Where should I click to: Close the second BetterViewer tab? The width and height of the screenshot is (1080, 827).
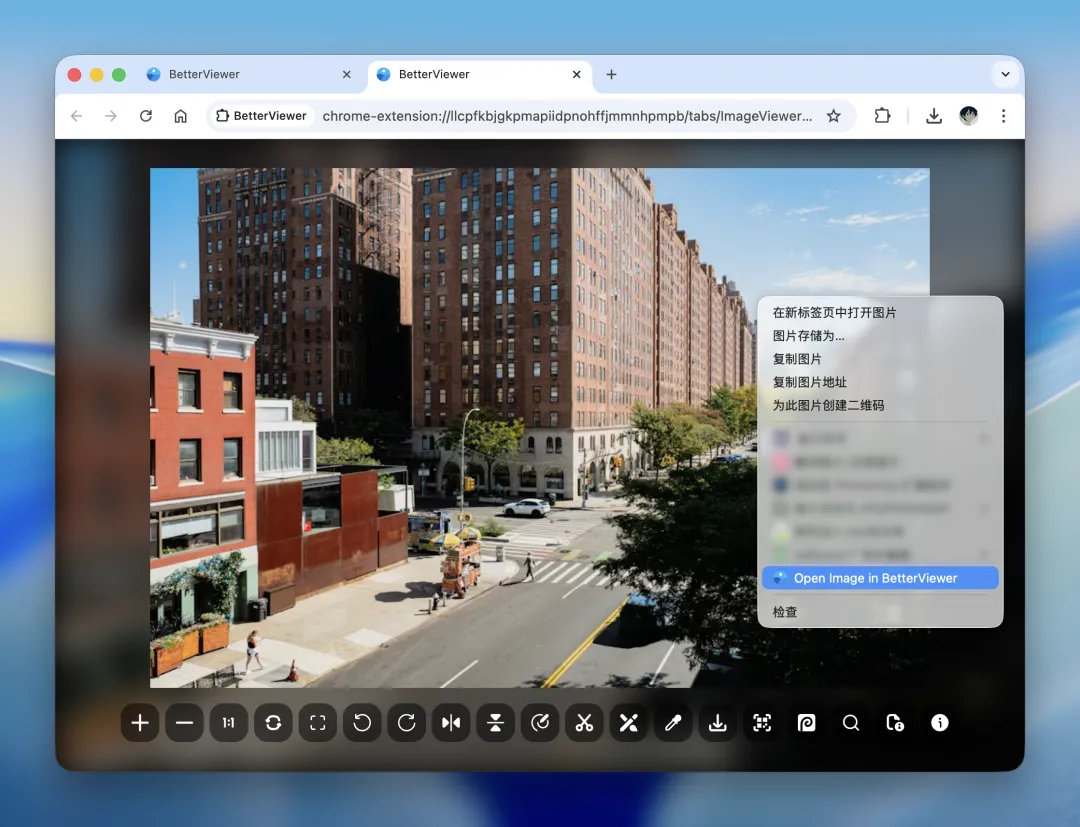coord(577,74)
